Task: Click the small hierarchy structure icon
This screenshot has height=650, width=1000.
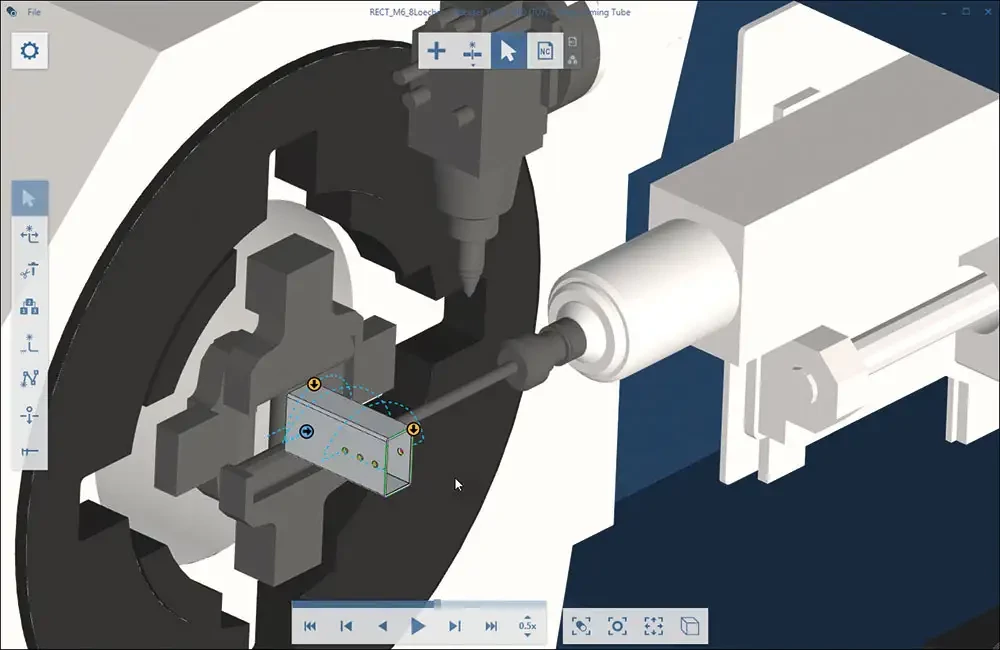Action: (573, 60)
